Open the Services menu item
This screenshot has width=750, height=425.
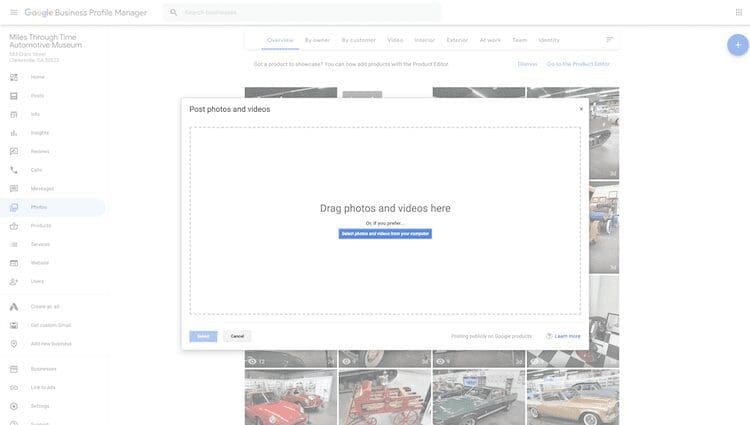pyautogui.click(x=40, y=244)
